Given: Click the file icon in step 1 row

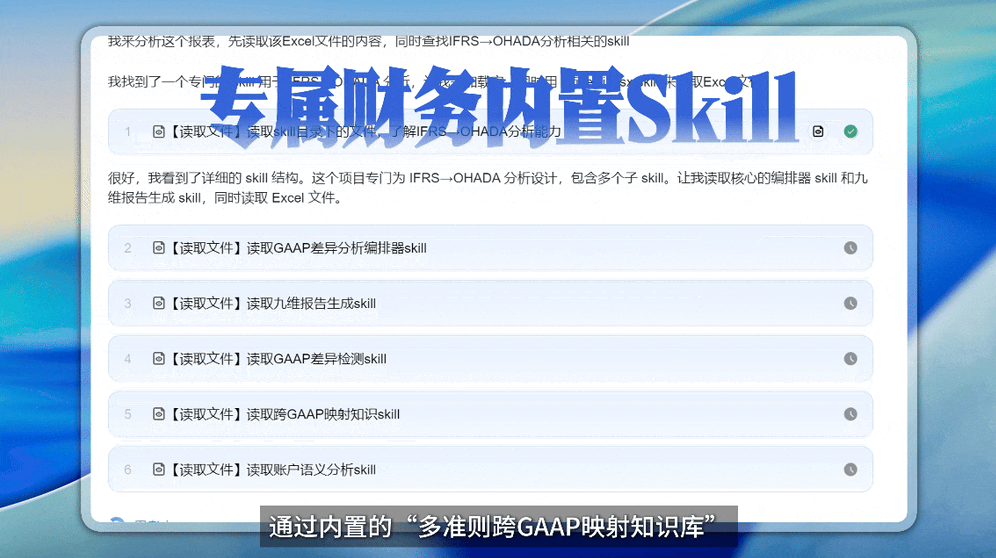Looking at the screenshot, I should pyautogui.click(x=159, y=132).
